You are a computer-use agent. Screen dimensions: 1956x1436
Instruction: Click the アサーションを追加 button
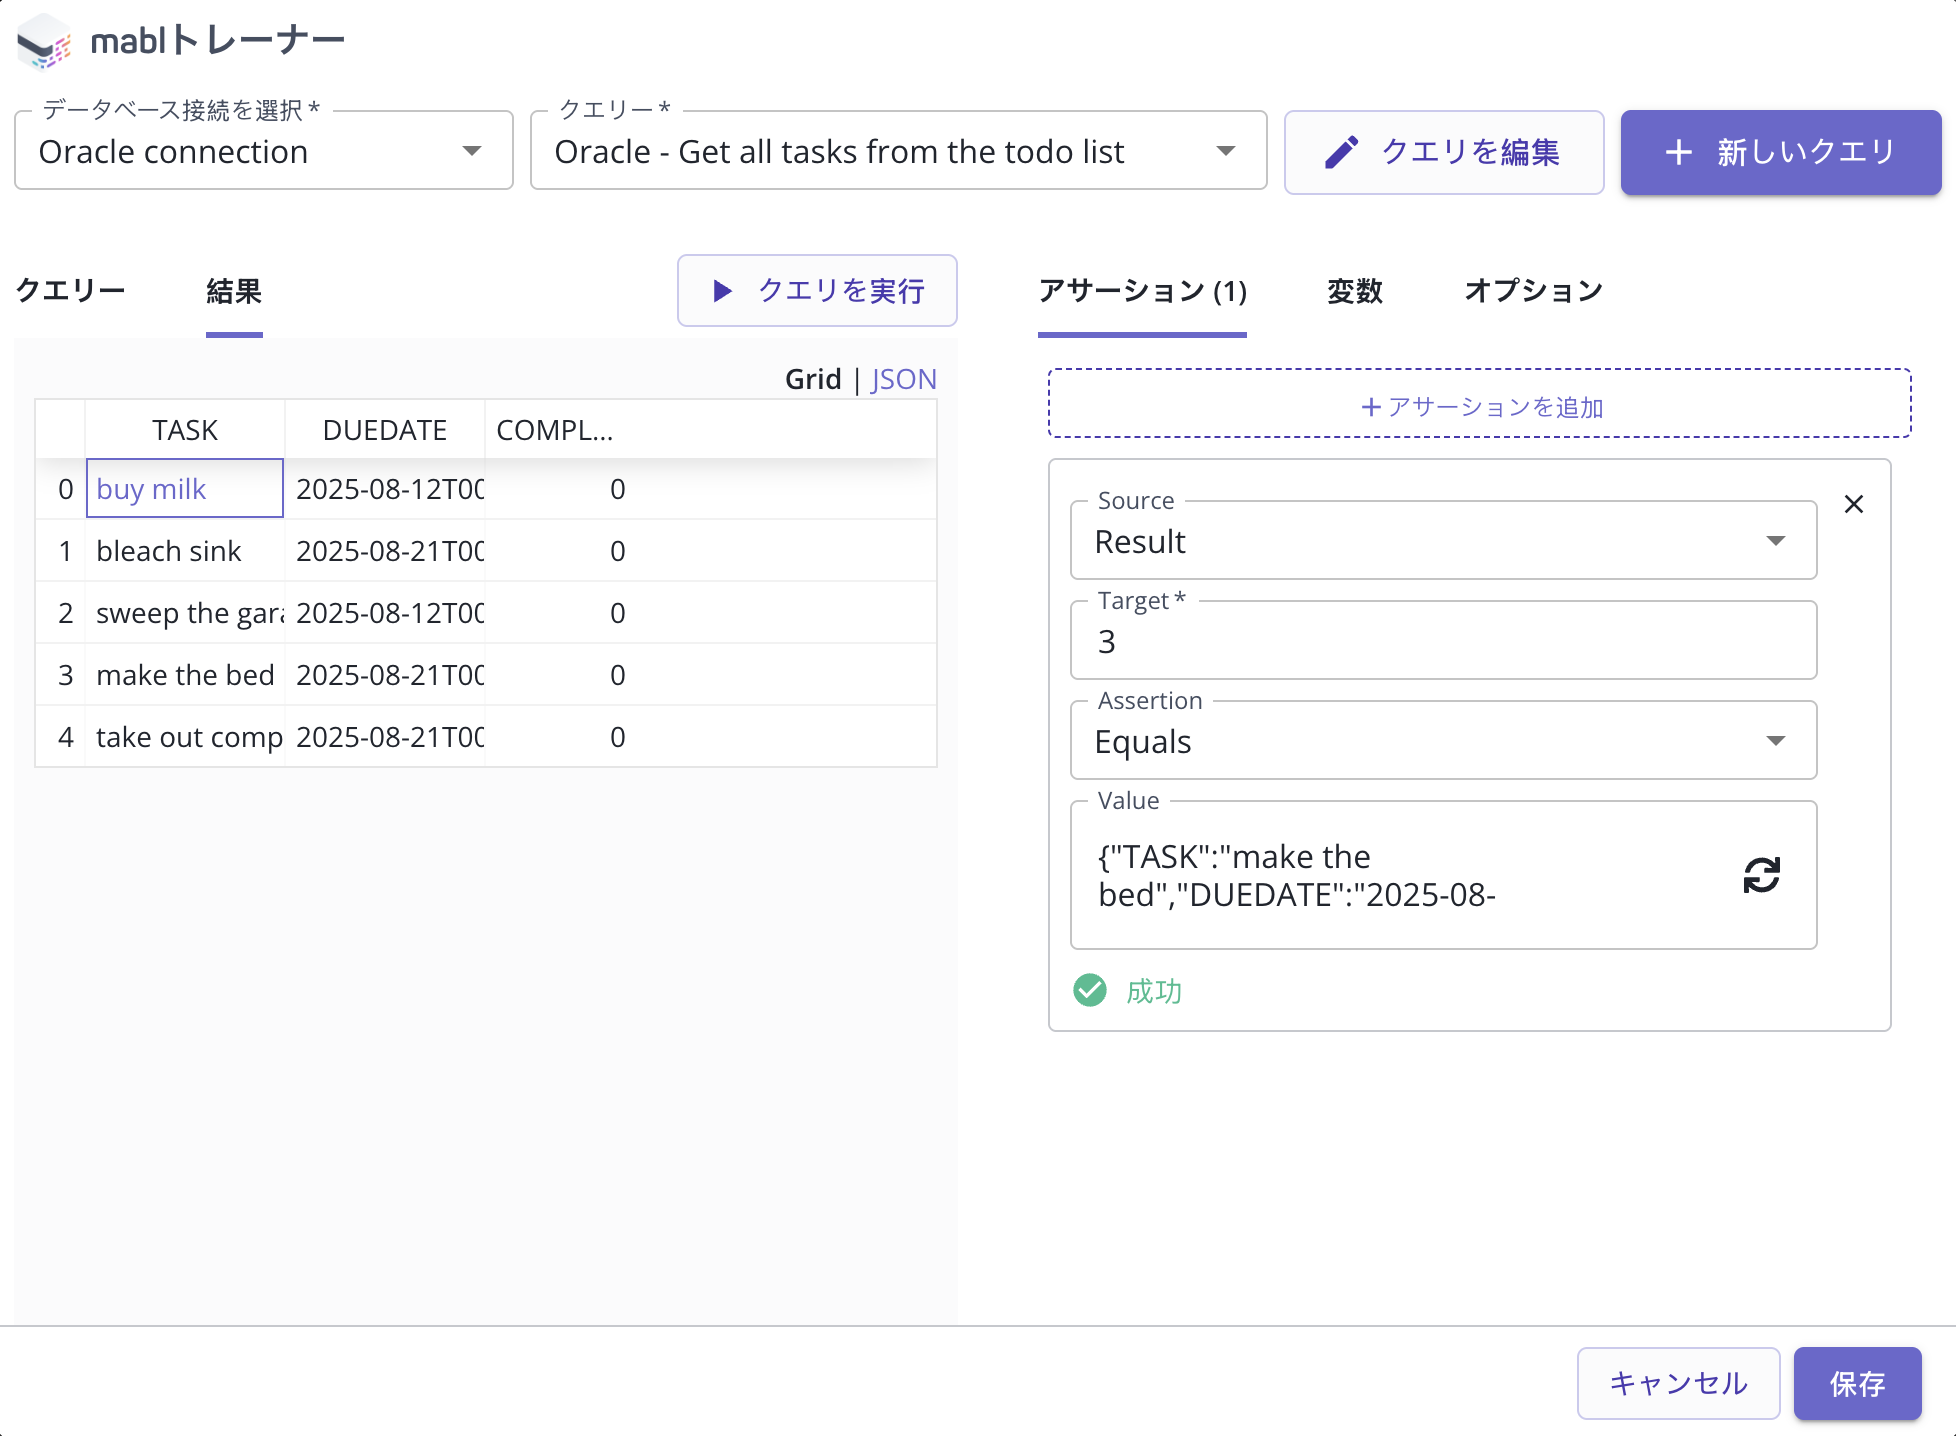(x=1479, y=406)
